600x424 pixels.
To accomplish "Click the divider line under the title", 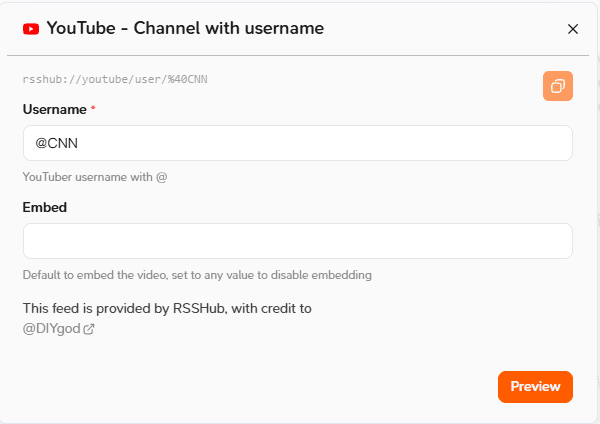I will click(x=298, y=55).
